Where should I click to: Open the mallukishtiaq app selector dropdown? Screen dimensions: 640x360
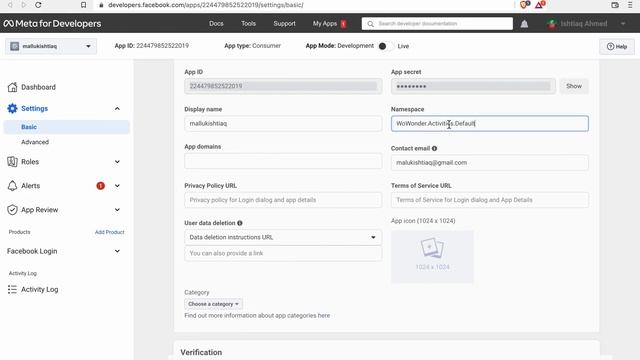[x=51, y=46]
